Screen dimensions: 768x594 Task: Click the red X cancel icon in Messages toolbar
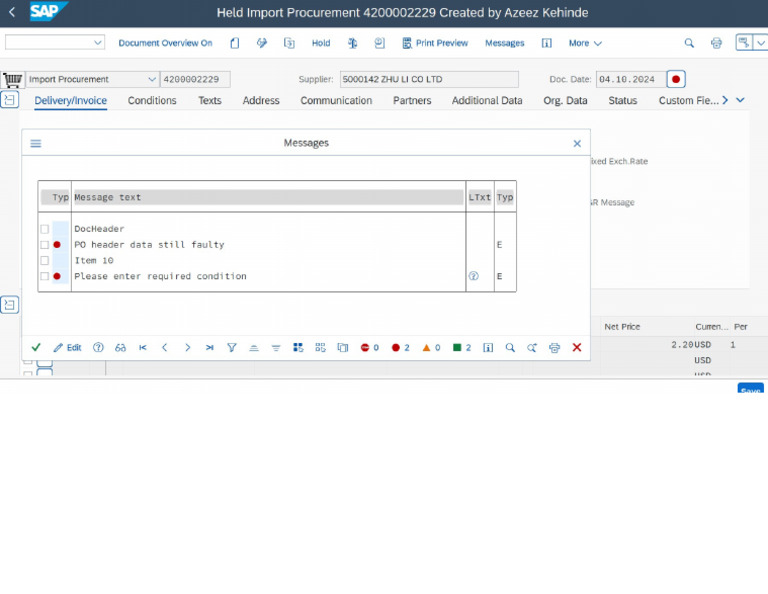click(x=576, y=348)
